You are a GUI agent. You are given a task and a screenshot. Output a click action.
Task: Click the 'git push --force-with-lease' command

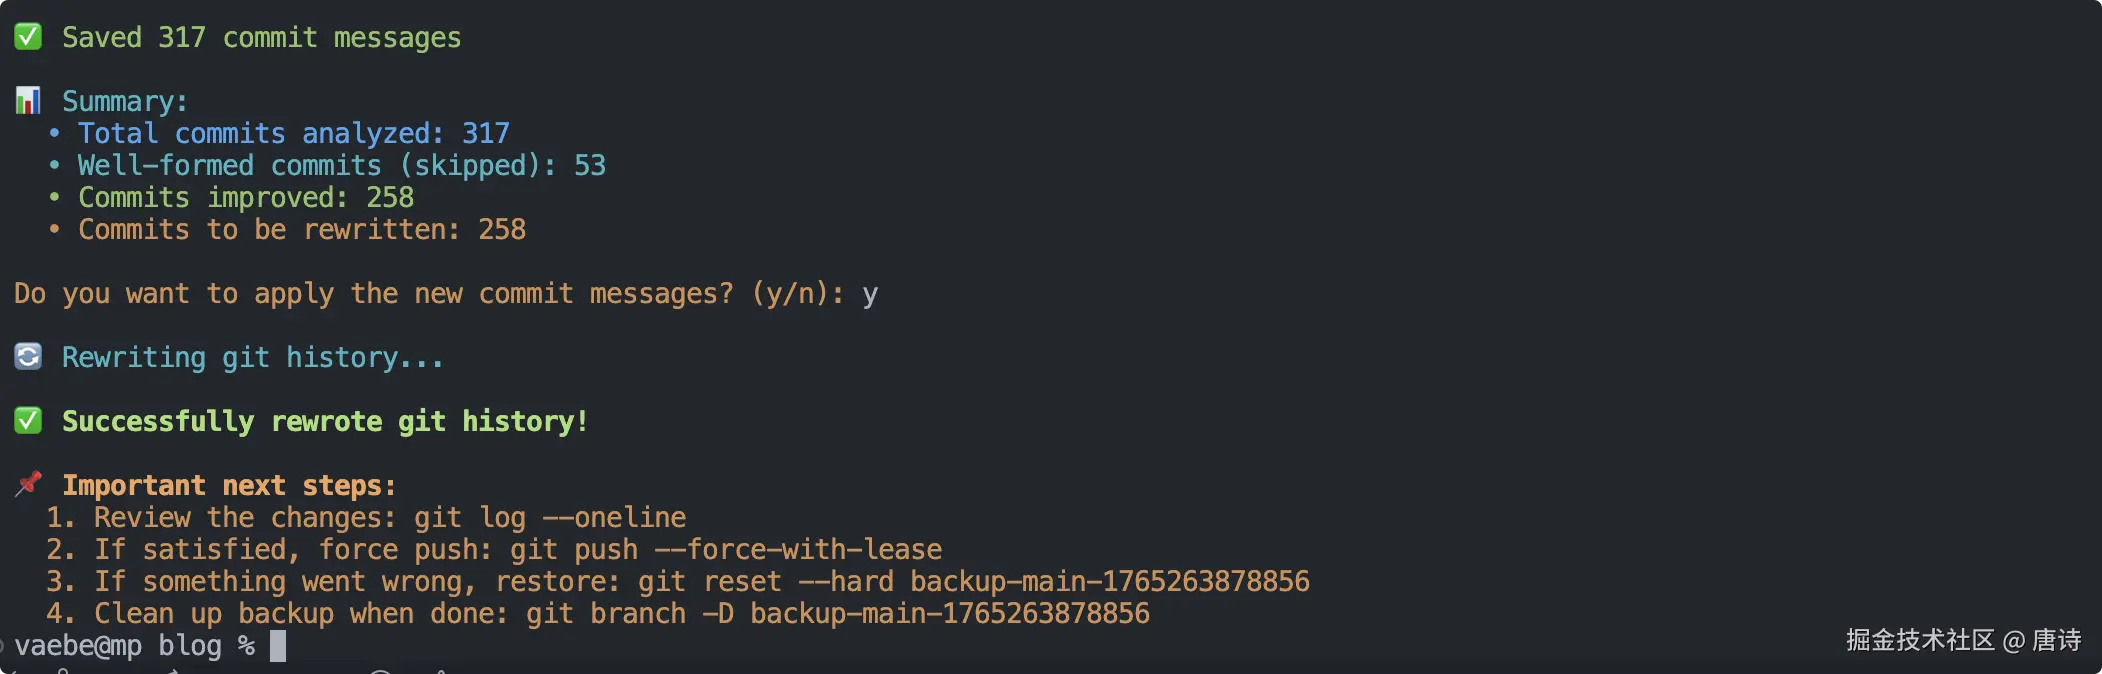click(x=726, y=550)
